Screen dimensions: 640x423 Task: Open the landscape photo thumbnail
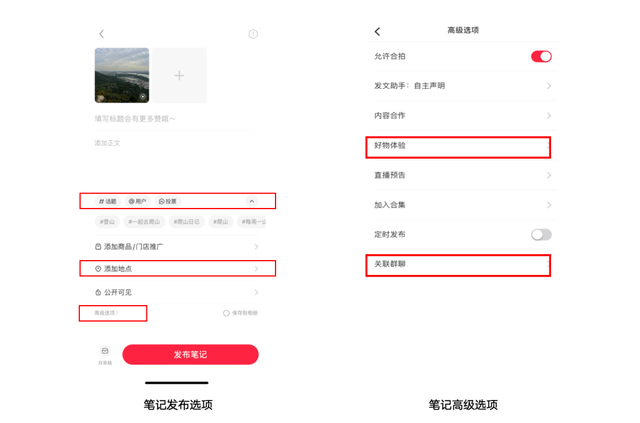(x=122, y=75)
